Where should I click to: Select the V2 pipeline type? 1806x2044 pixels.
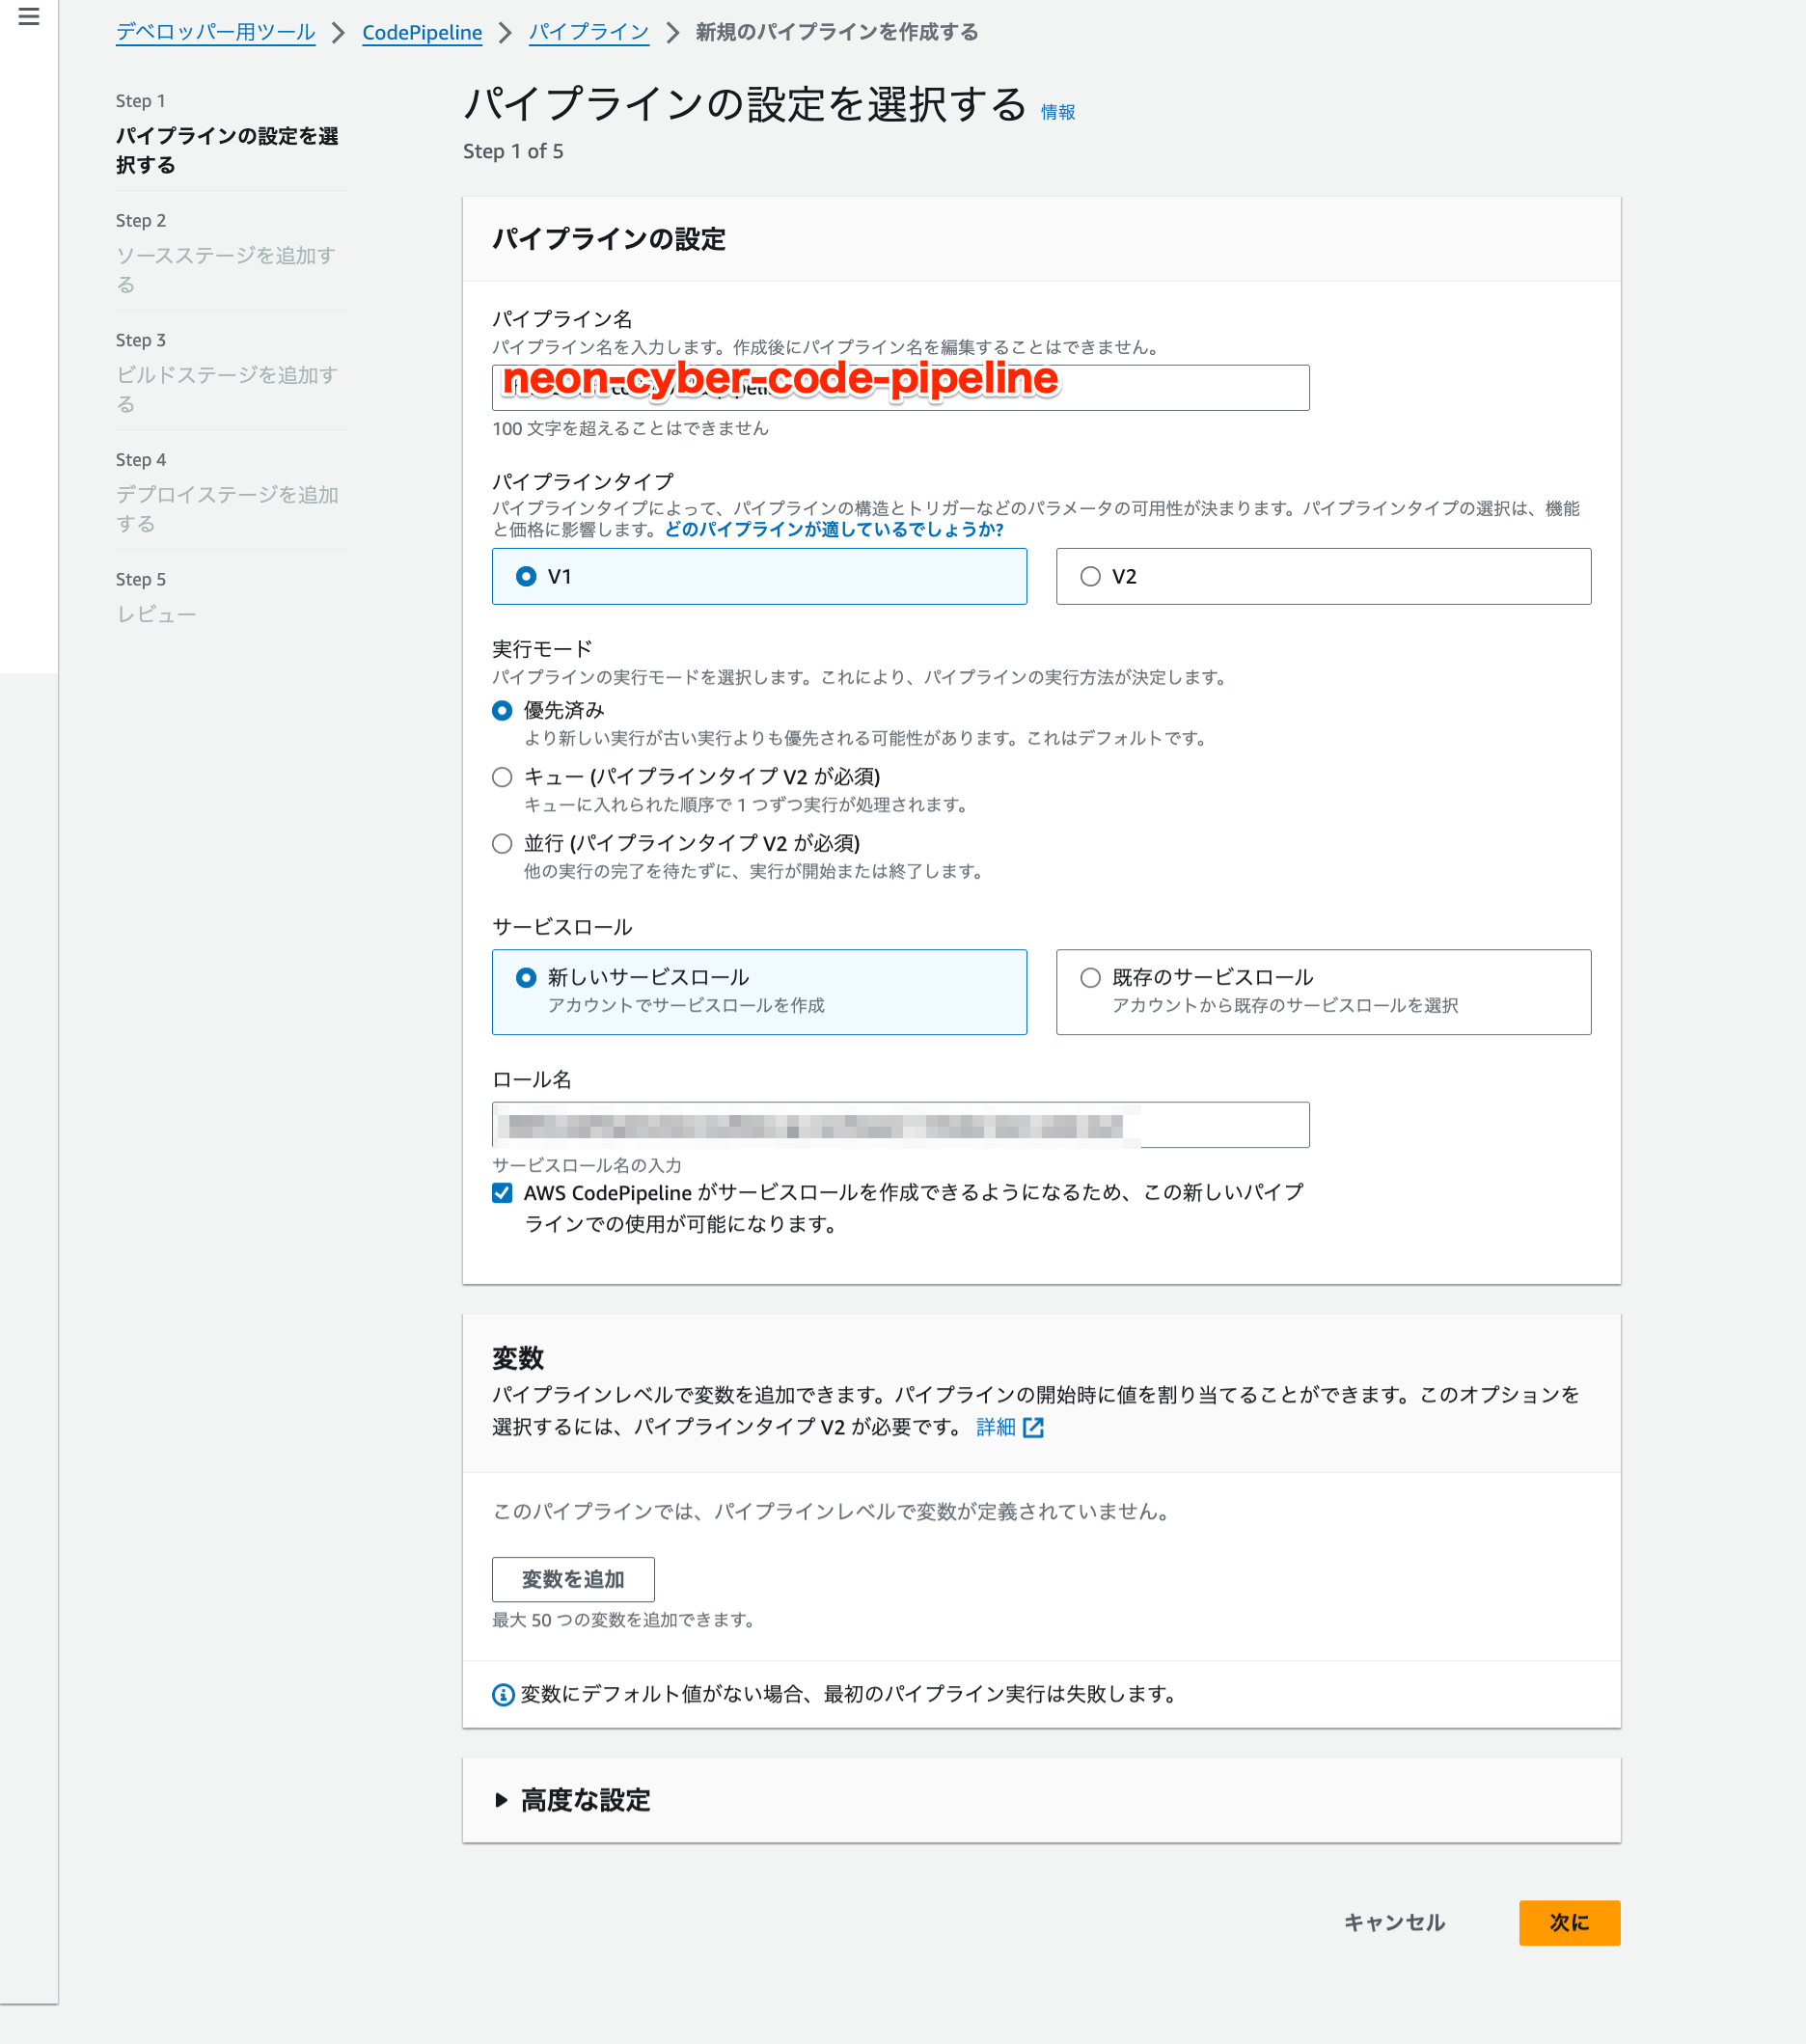1091,576
